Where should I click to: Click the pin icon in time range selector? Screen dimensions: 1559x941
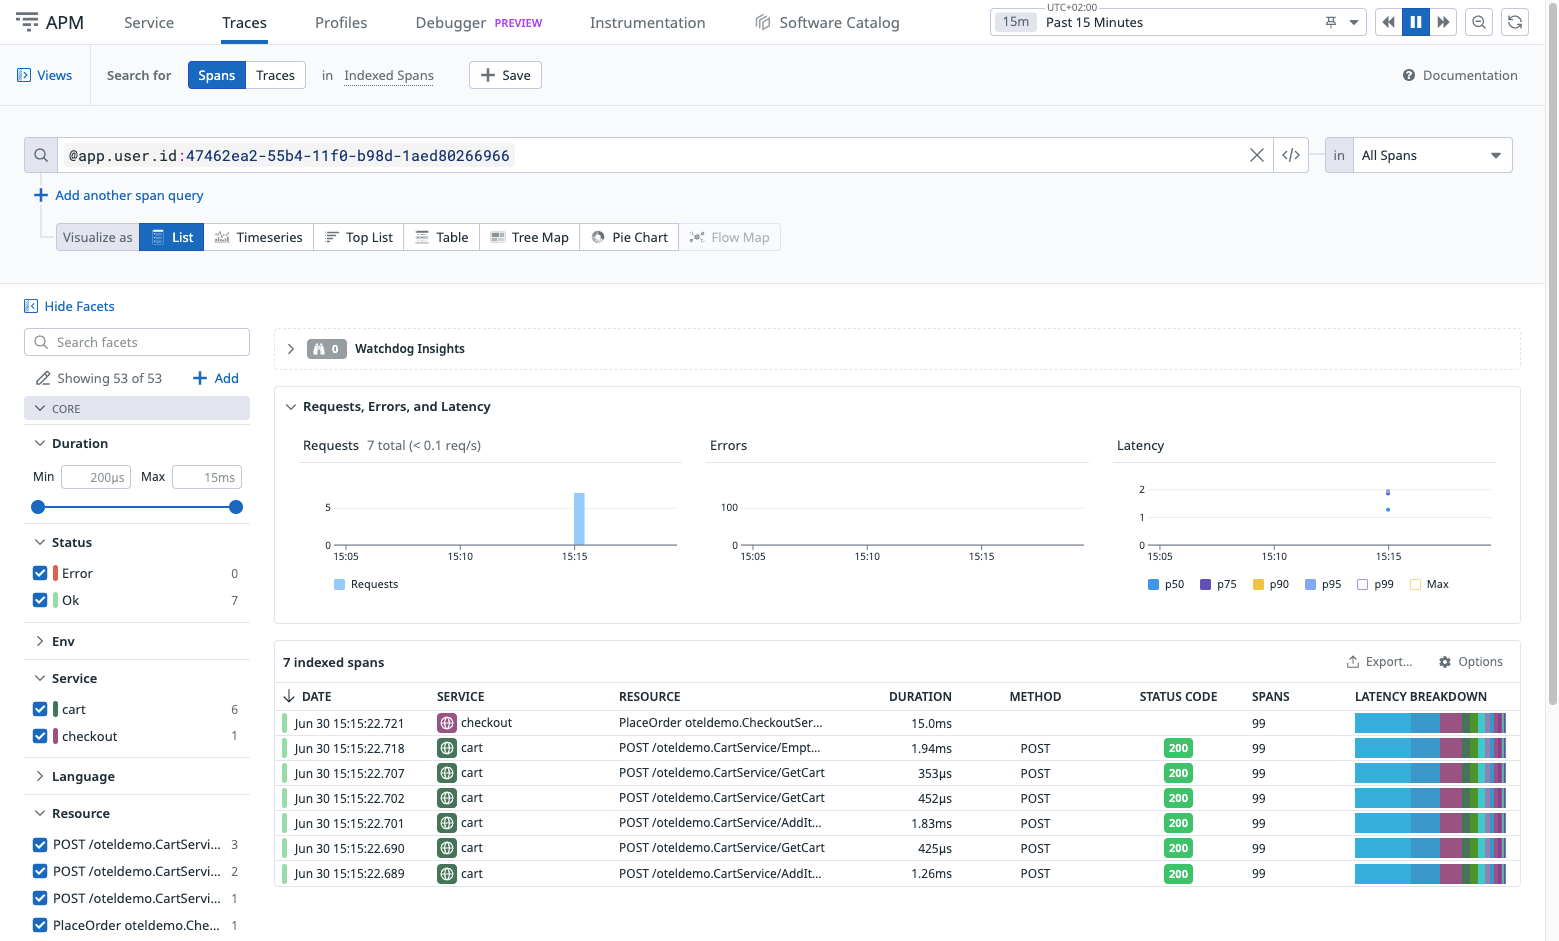click(1331, 22)
